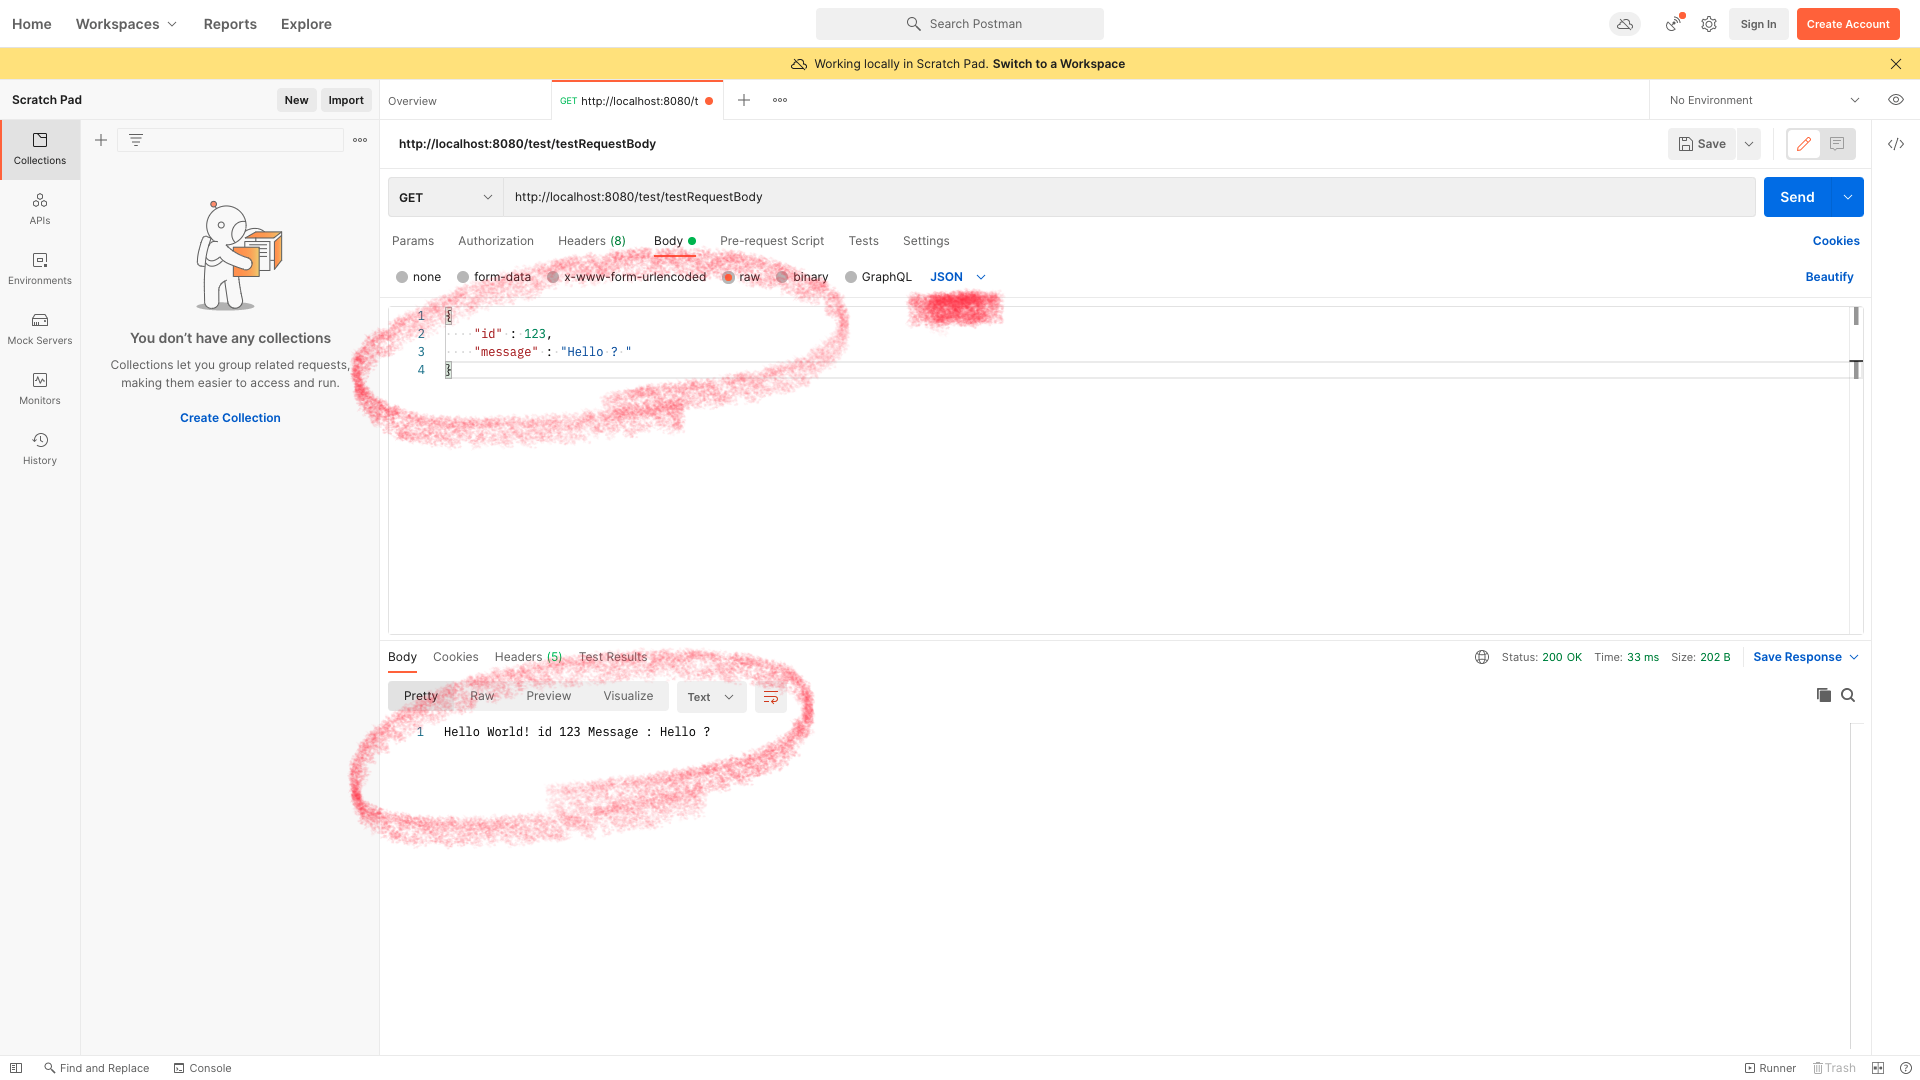Search the response with magnifier icon
Screen dimensions: 1920x1080
click(1848, 695)
